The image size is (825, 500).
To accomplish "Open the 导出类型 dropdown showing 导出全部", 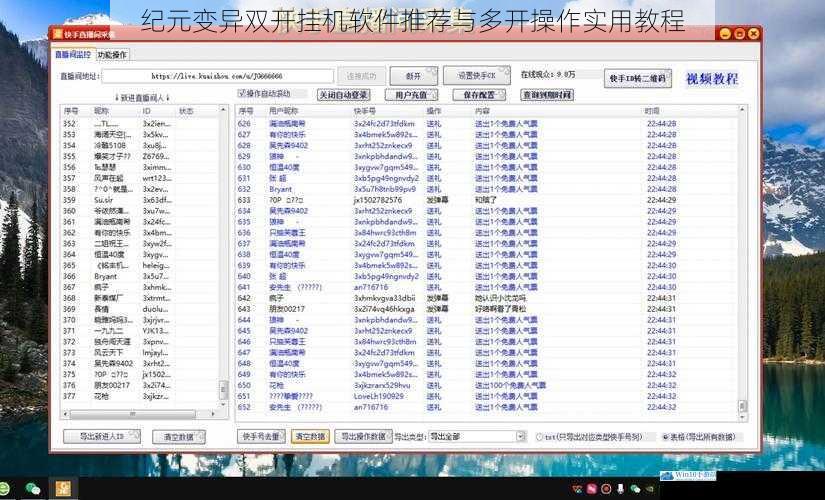I will [x=477, y=436].
